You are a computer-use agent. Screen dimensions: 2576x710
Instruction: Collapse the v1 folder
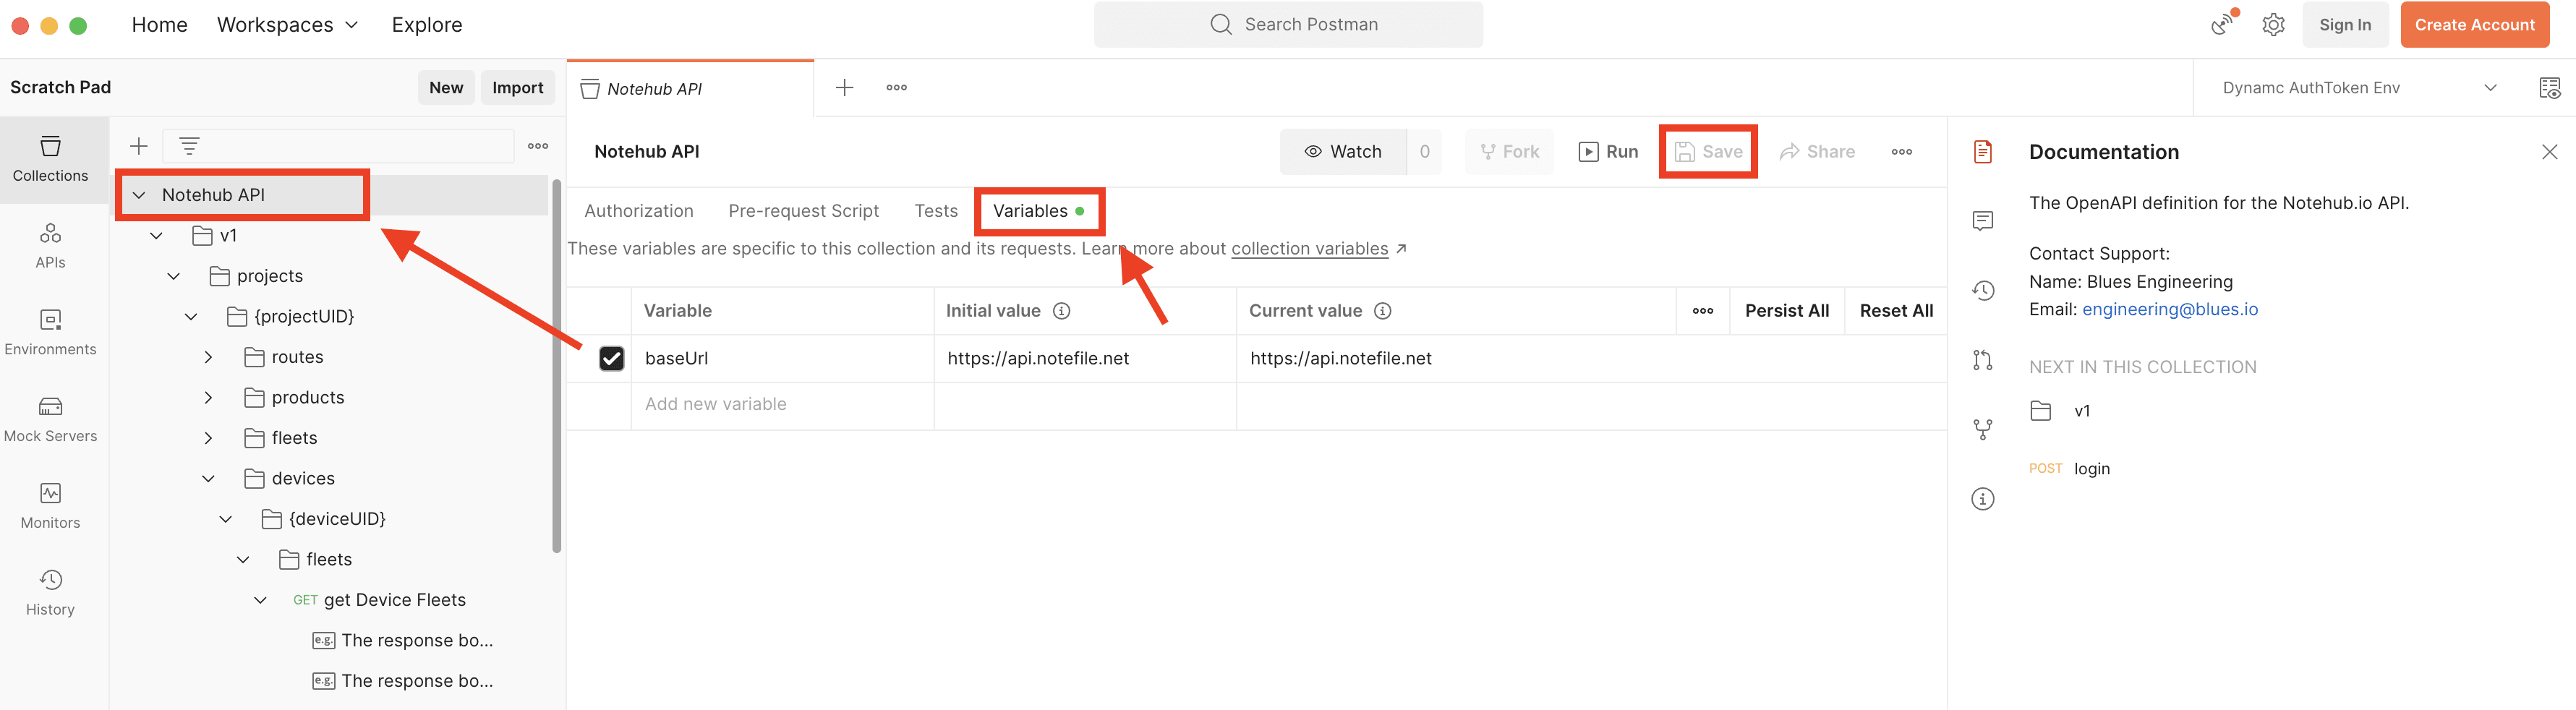pyautogui.click(x=156, y=236)
